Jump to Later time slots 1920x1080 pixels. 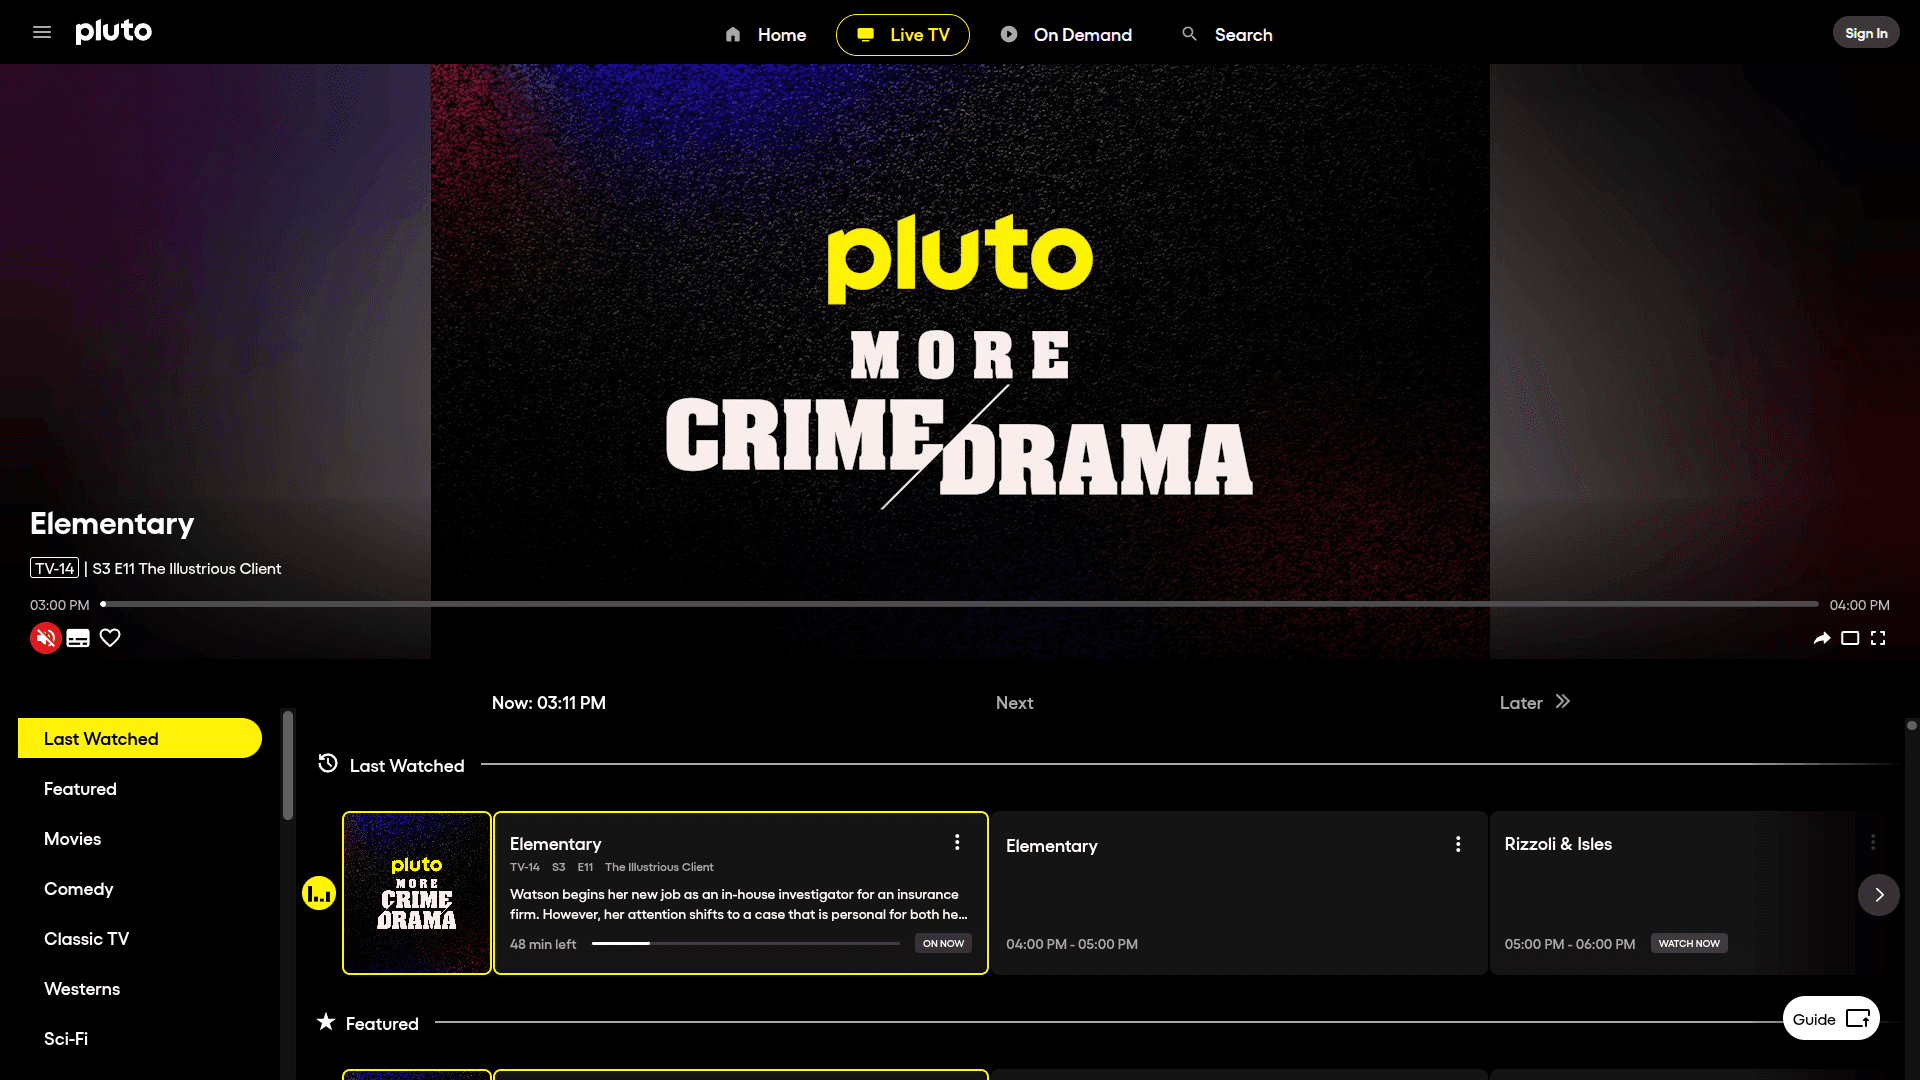[1535, 703]
